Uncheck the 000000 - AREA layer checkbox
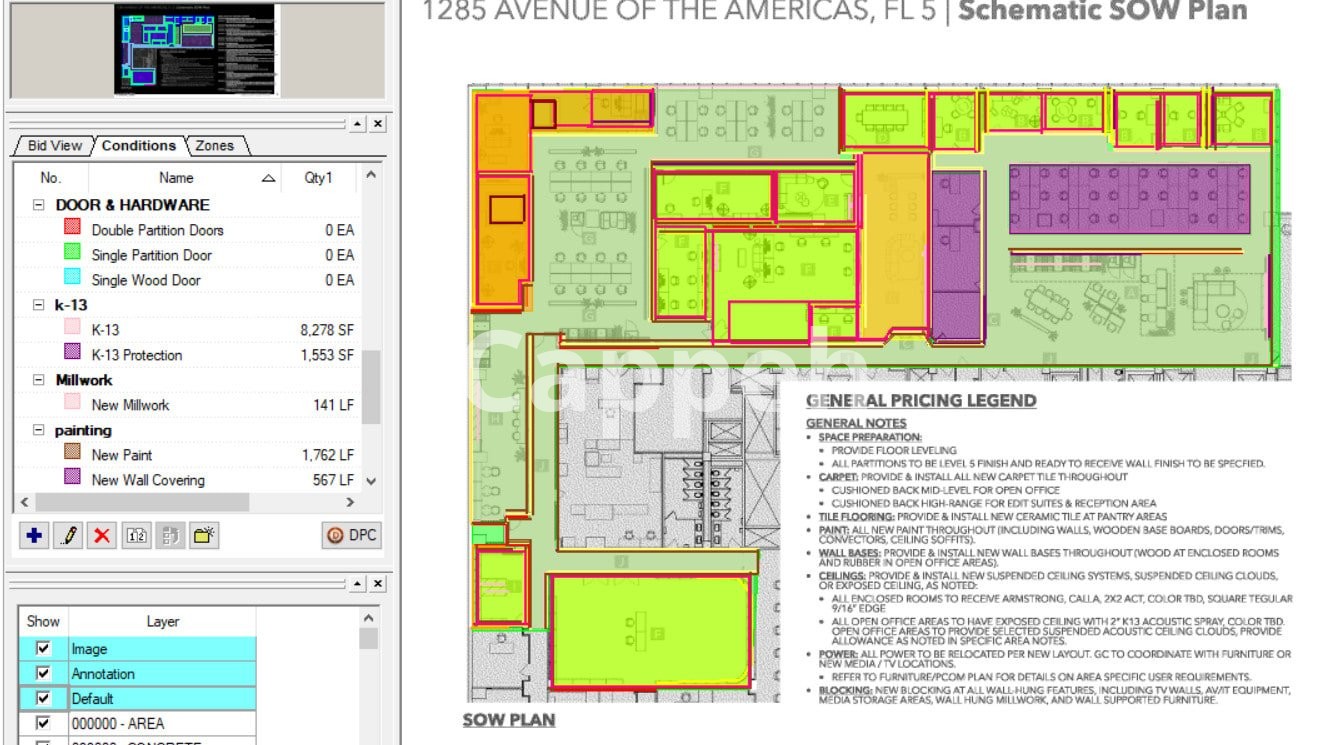The width and height of the screenshot is (1318, 745). coord(43,723)
